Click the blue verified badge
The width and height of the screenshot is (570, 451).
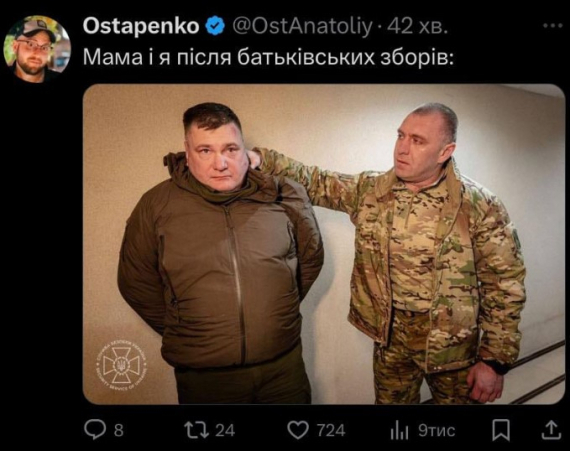216,26
